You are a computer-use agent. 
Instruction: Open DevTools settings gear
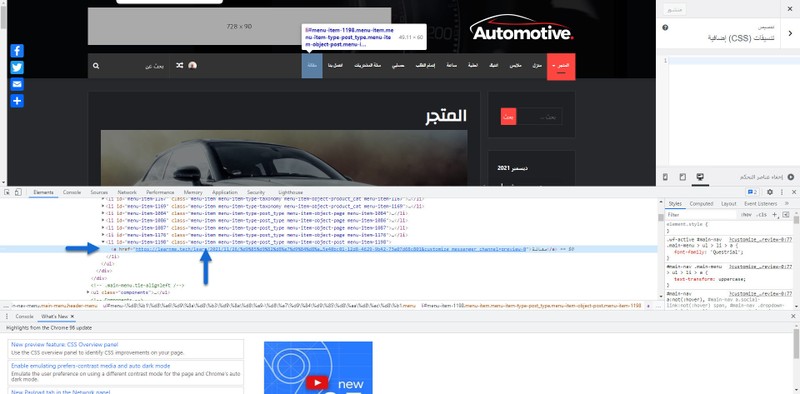click(770, 192)
